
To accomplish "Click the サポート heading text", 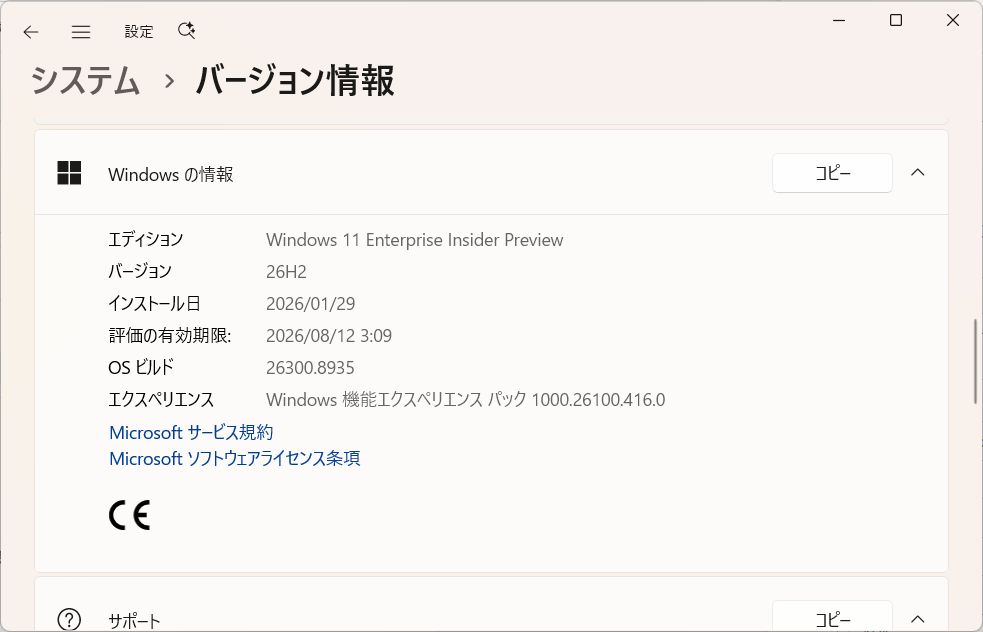I will [x=134, y=621].
